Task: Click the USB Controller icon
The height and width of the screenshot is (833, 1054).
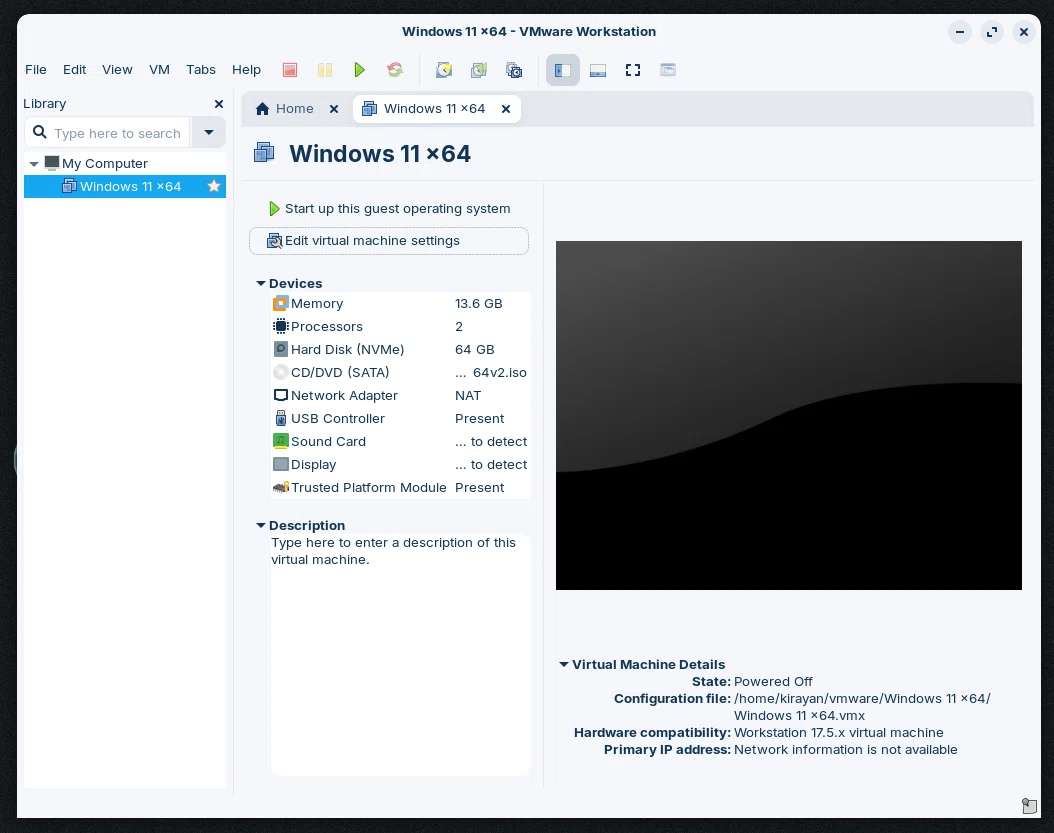Action: coord(280,418)
